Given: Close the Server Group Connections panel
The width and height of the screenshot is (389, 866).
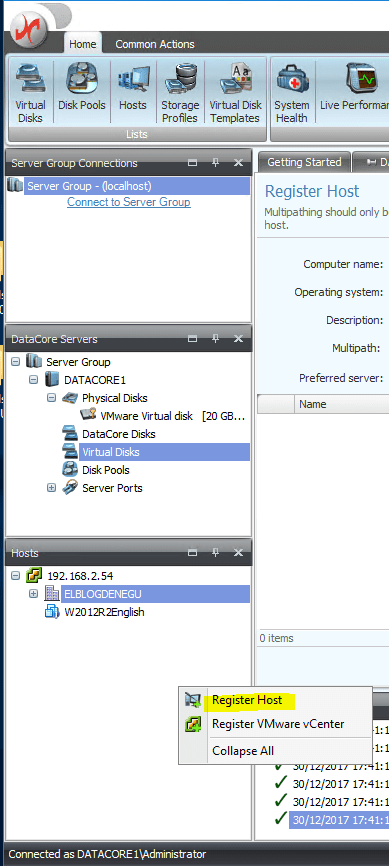Looking at the screenshot, I should pos(238,163).
